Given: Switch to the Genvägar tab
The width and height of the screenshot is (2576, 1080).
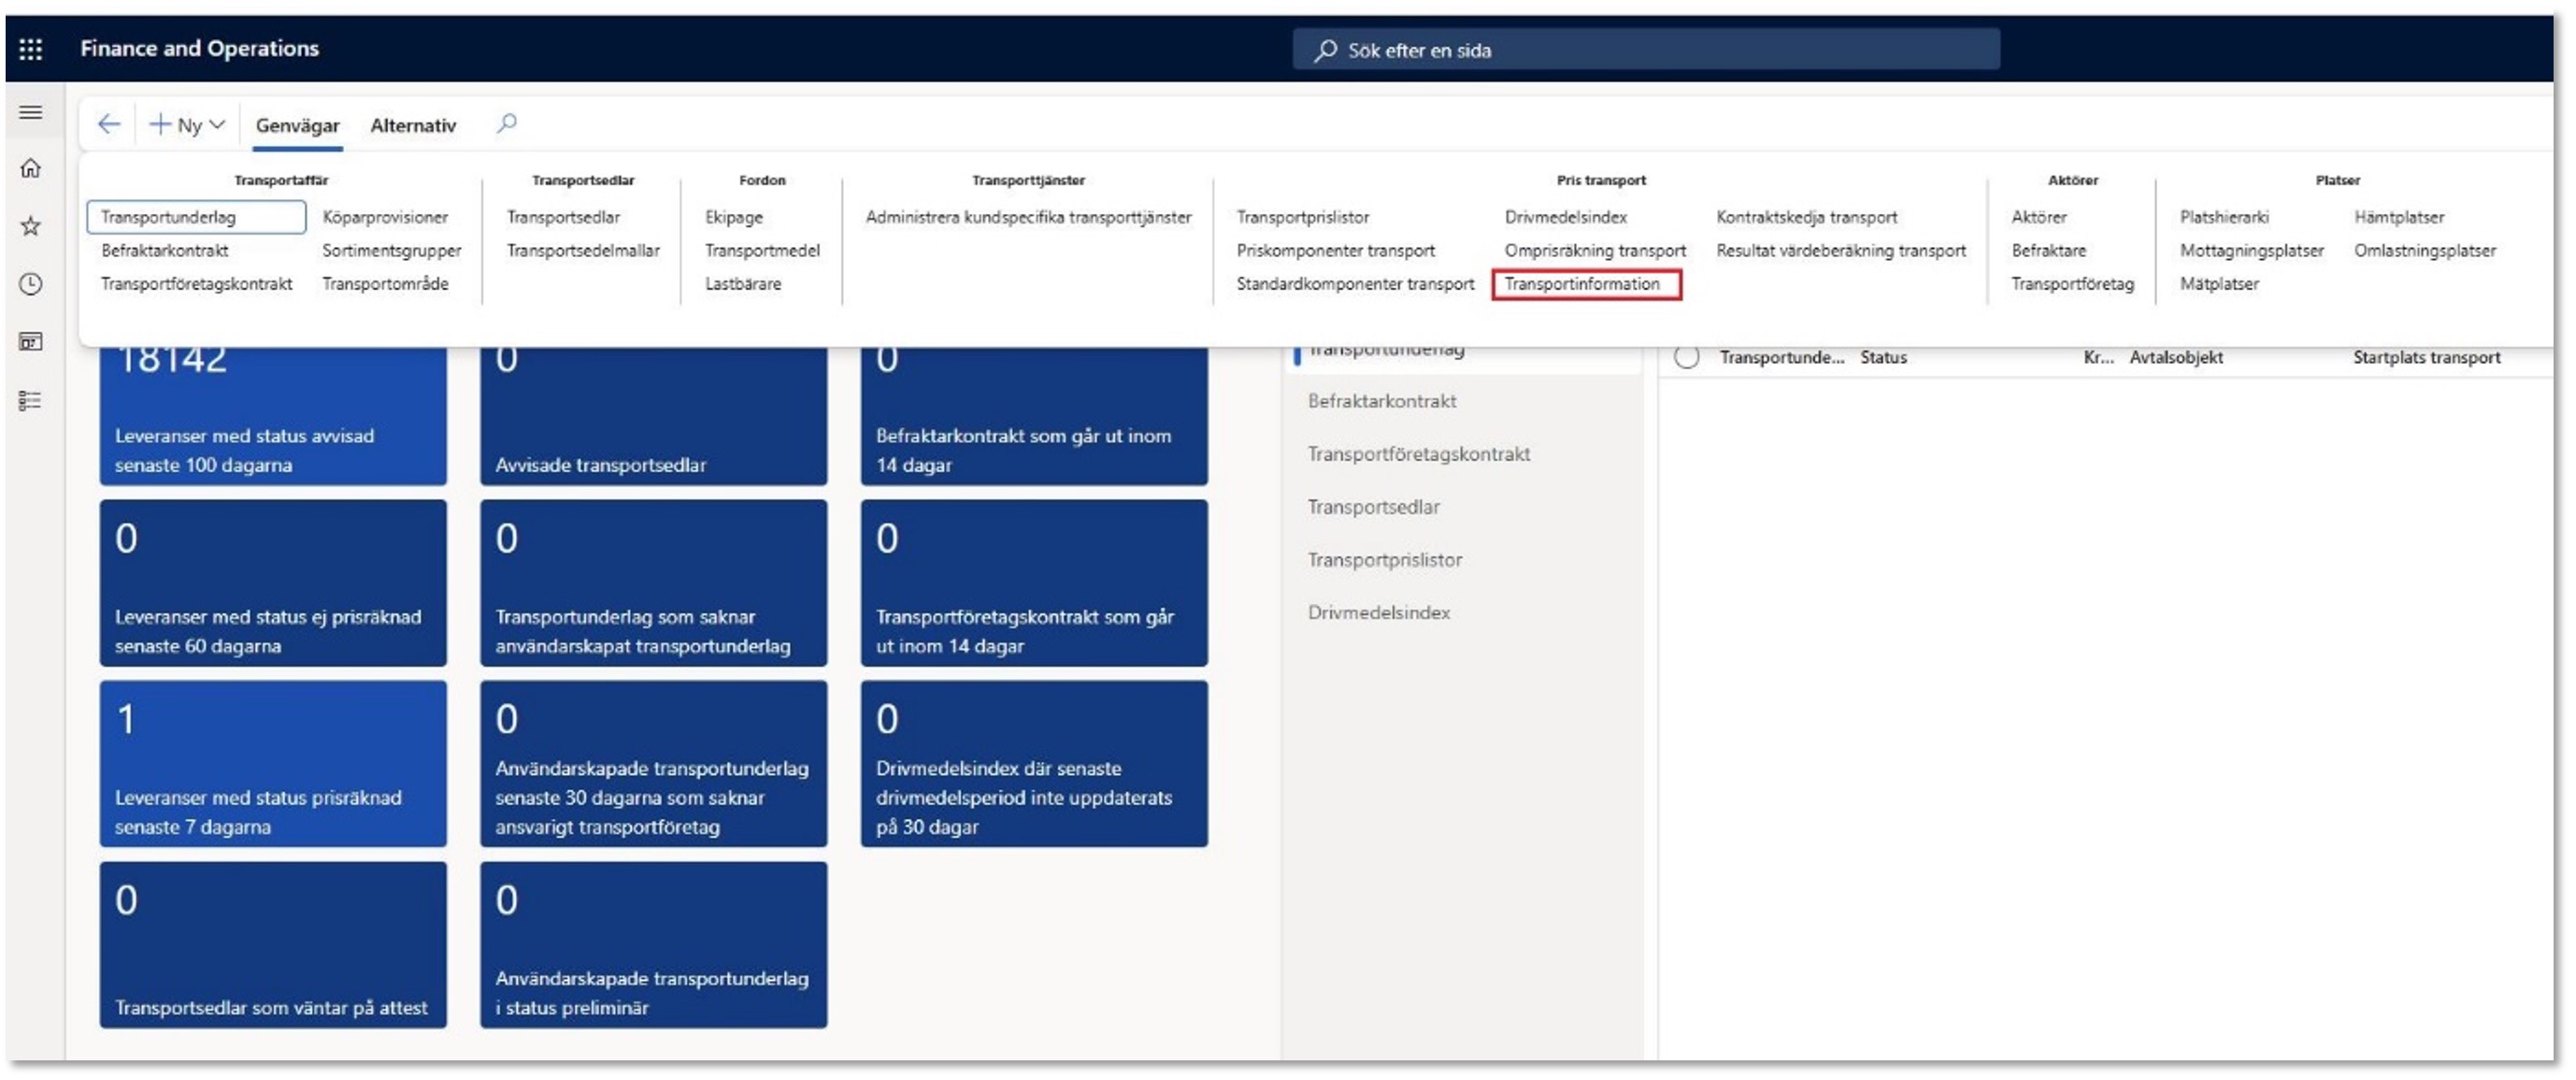Looking at the screenshot, I should click(297, 126).
